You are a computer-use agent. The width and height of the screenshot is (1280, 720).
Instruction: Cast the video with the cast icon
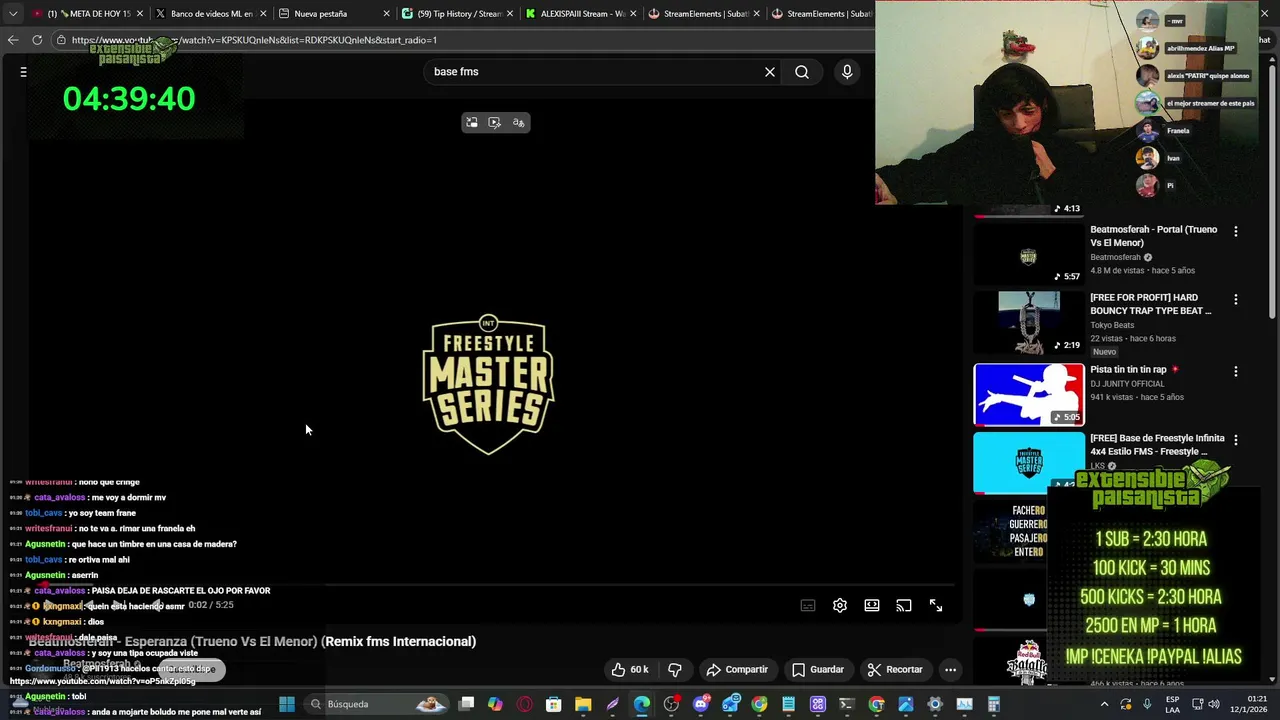(x=904, y=605)
